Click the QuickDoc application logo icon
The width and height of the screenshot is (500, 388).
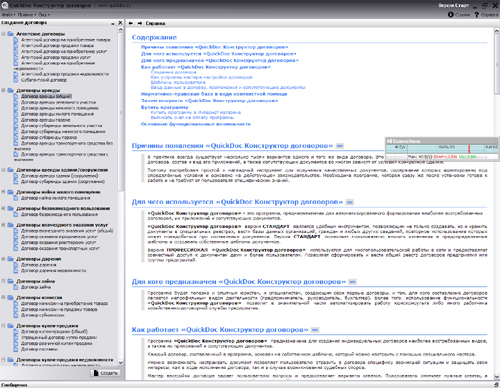point(4,5)
